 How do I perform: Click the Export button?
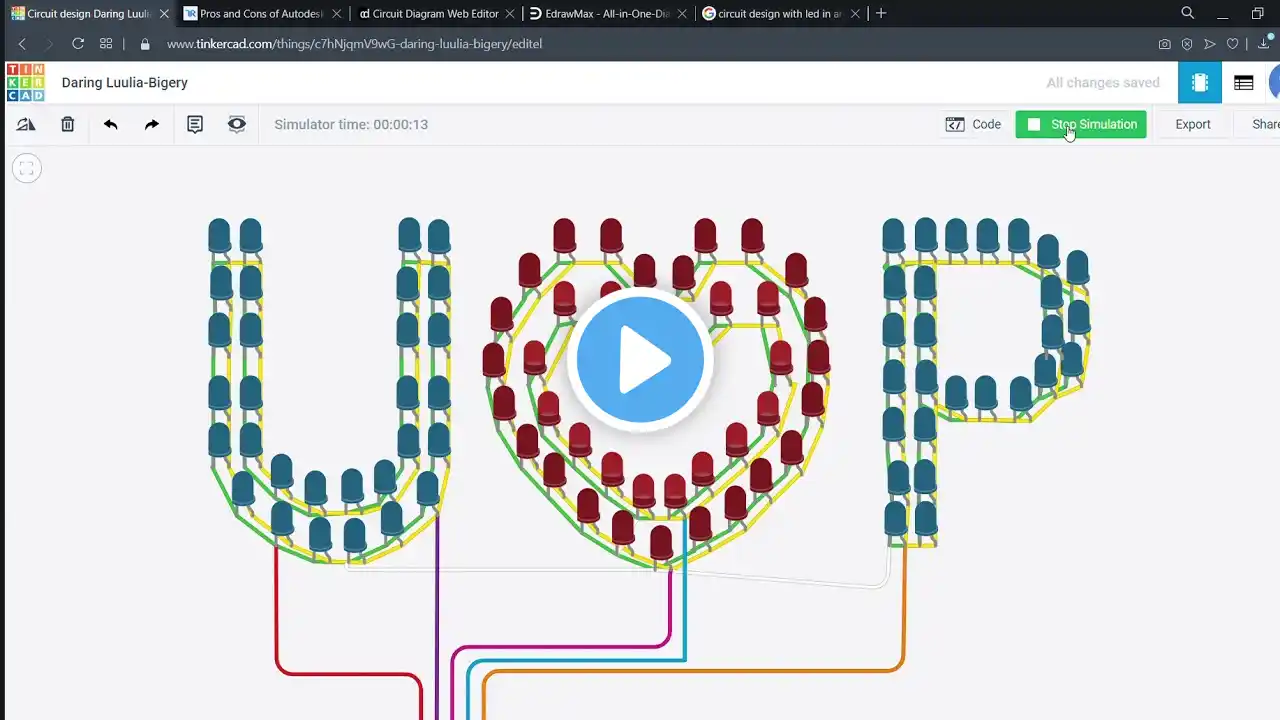[x=1192, y=124]
